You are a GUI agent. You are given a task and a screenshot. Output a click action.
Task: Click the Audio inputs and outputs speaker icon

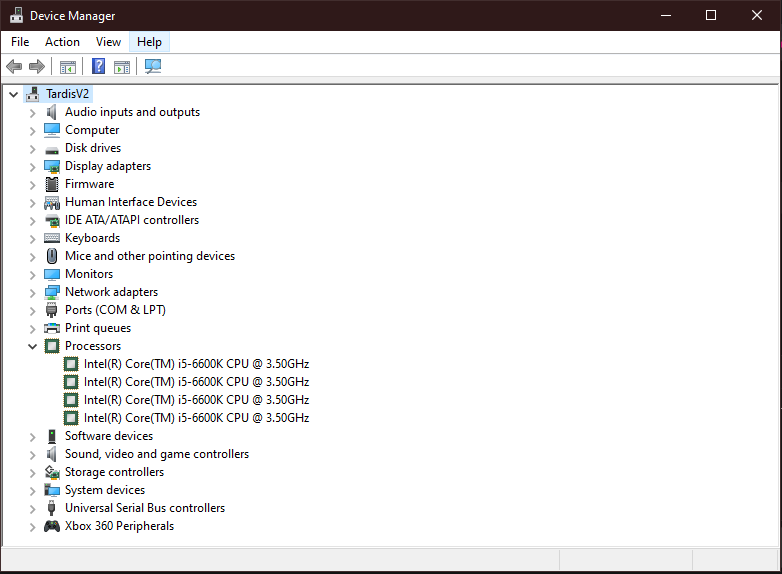point(51,112)
